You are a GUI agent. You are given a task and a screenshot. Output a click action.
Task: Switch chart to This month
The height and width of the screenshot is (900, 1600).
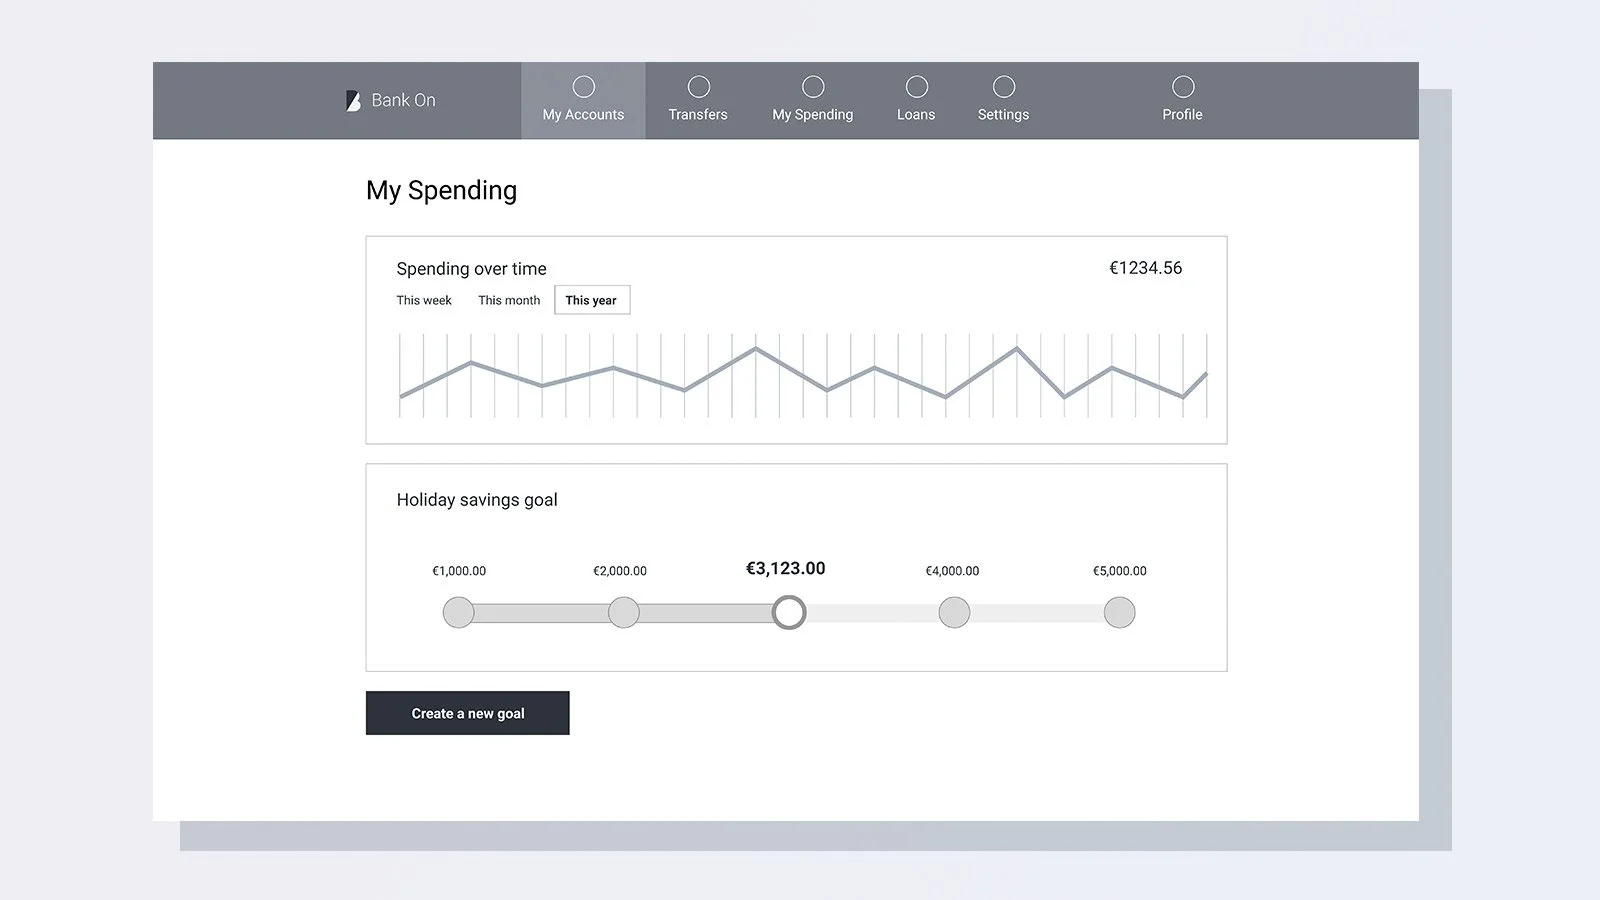[x=509, y=300]
